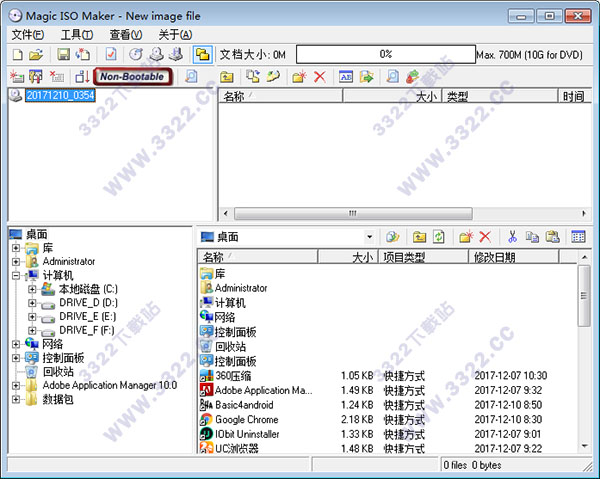Open the 桌面 location dropdown
This screenshot has height=479, width=600.
[369, 237]
